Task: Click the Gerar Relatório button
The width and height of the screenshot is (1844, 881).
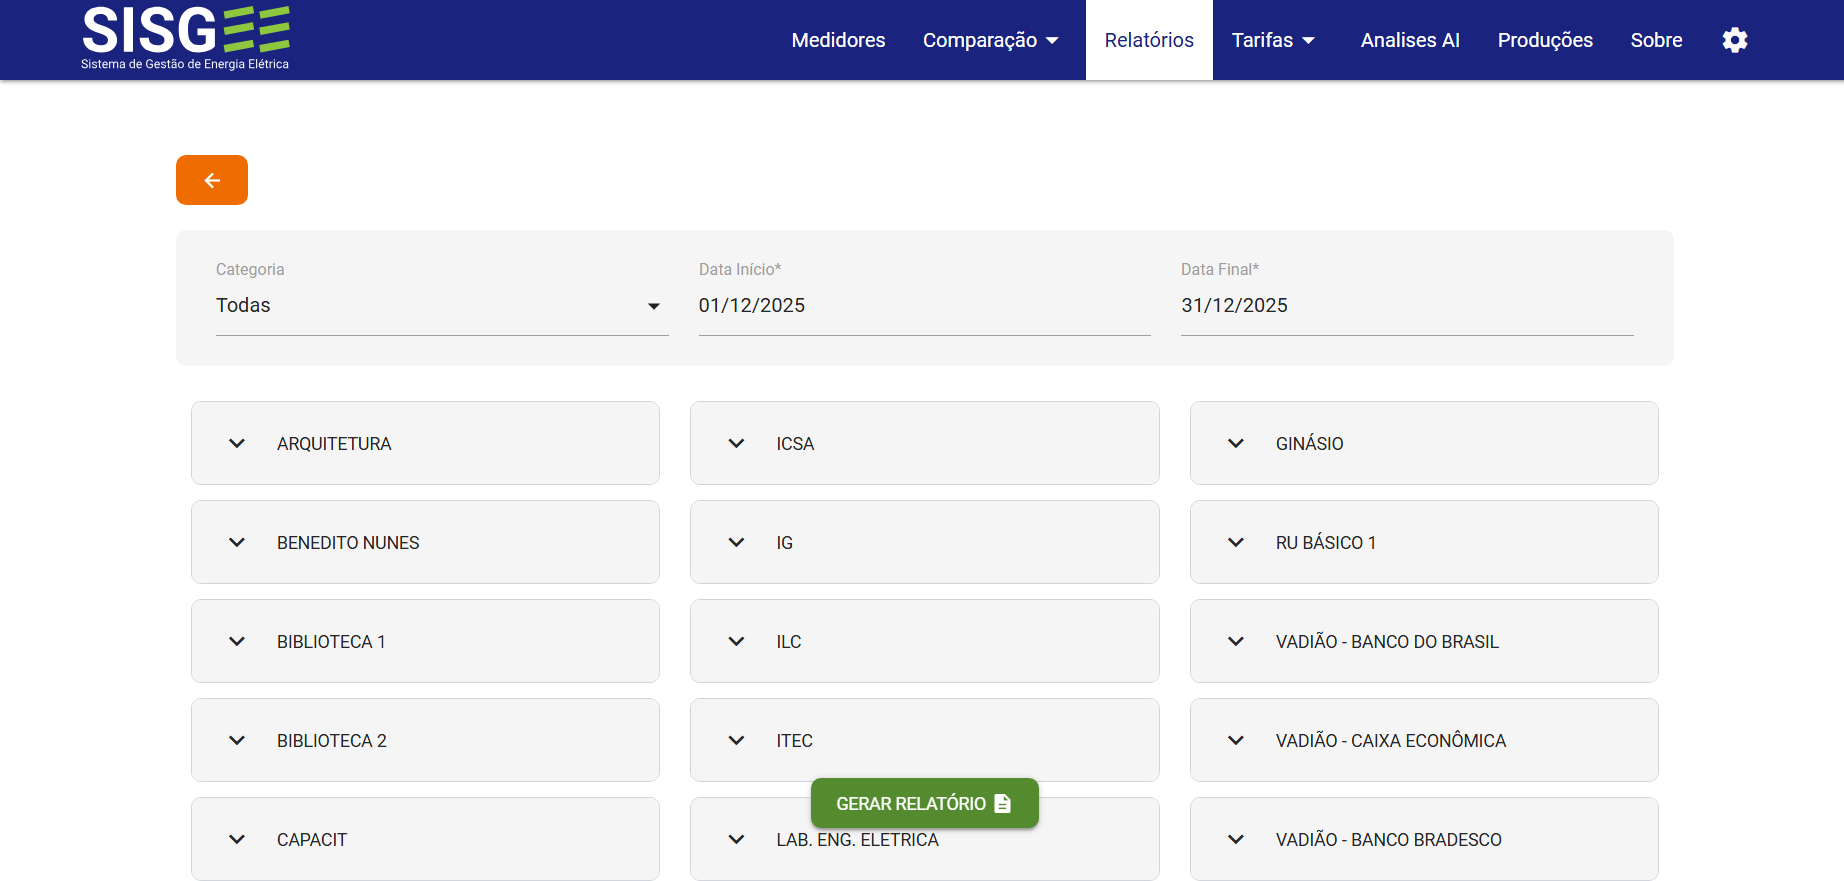Action: point(925,803)
